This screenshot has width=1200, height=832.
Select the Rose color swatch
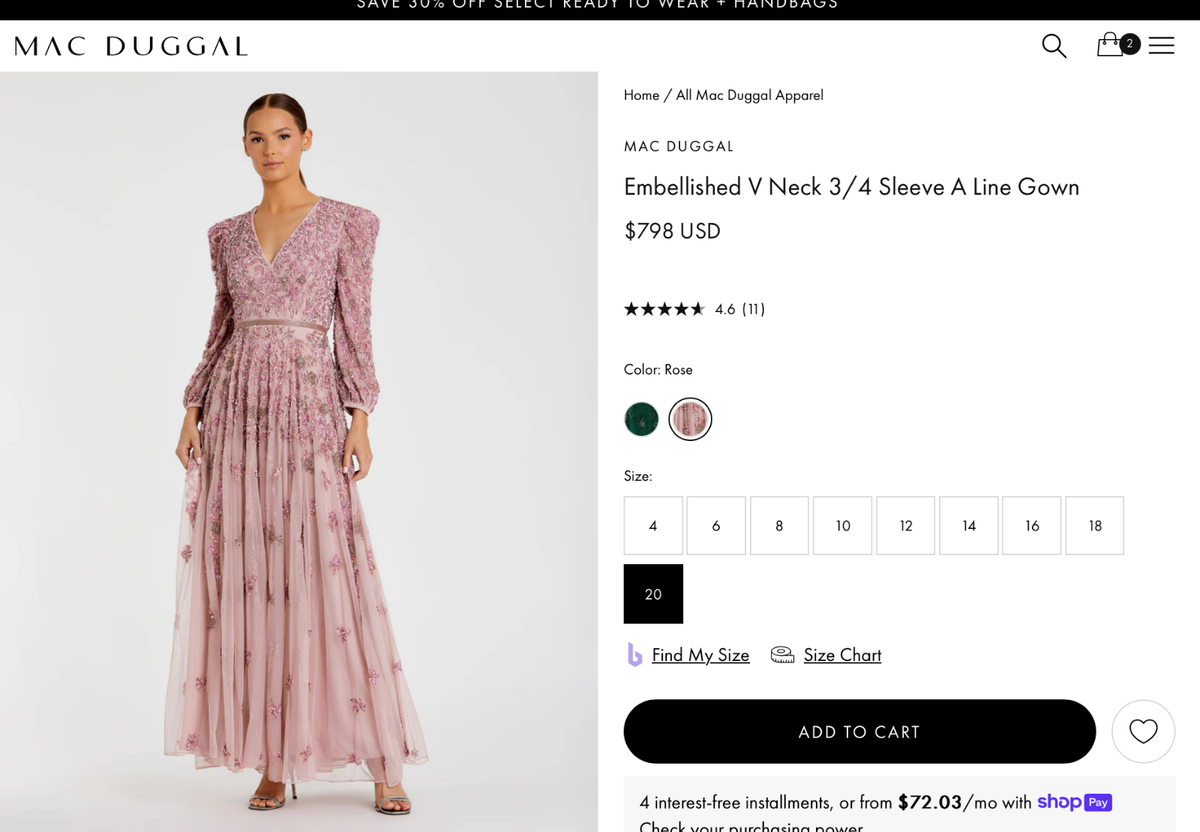coord(690,419)
